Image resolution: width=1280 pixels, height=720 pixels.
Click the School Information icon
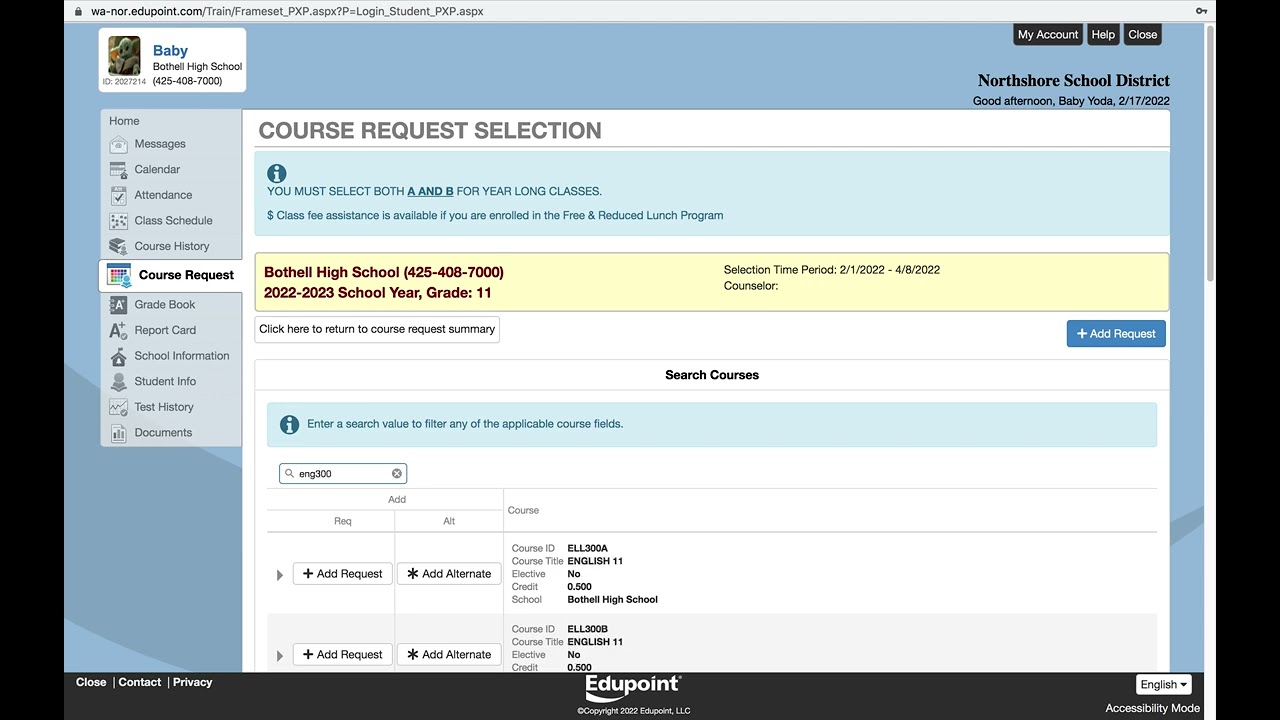click(x=118, y=356)
